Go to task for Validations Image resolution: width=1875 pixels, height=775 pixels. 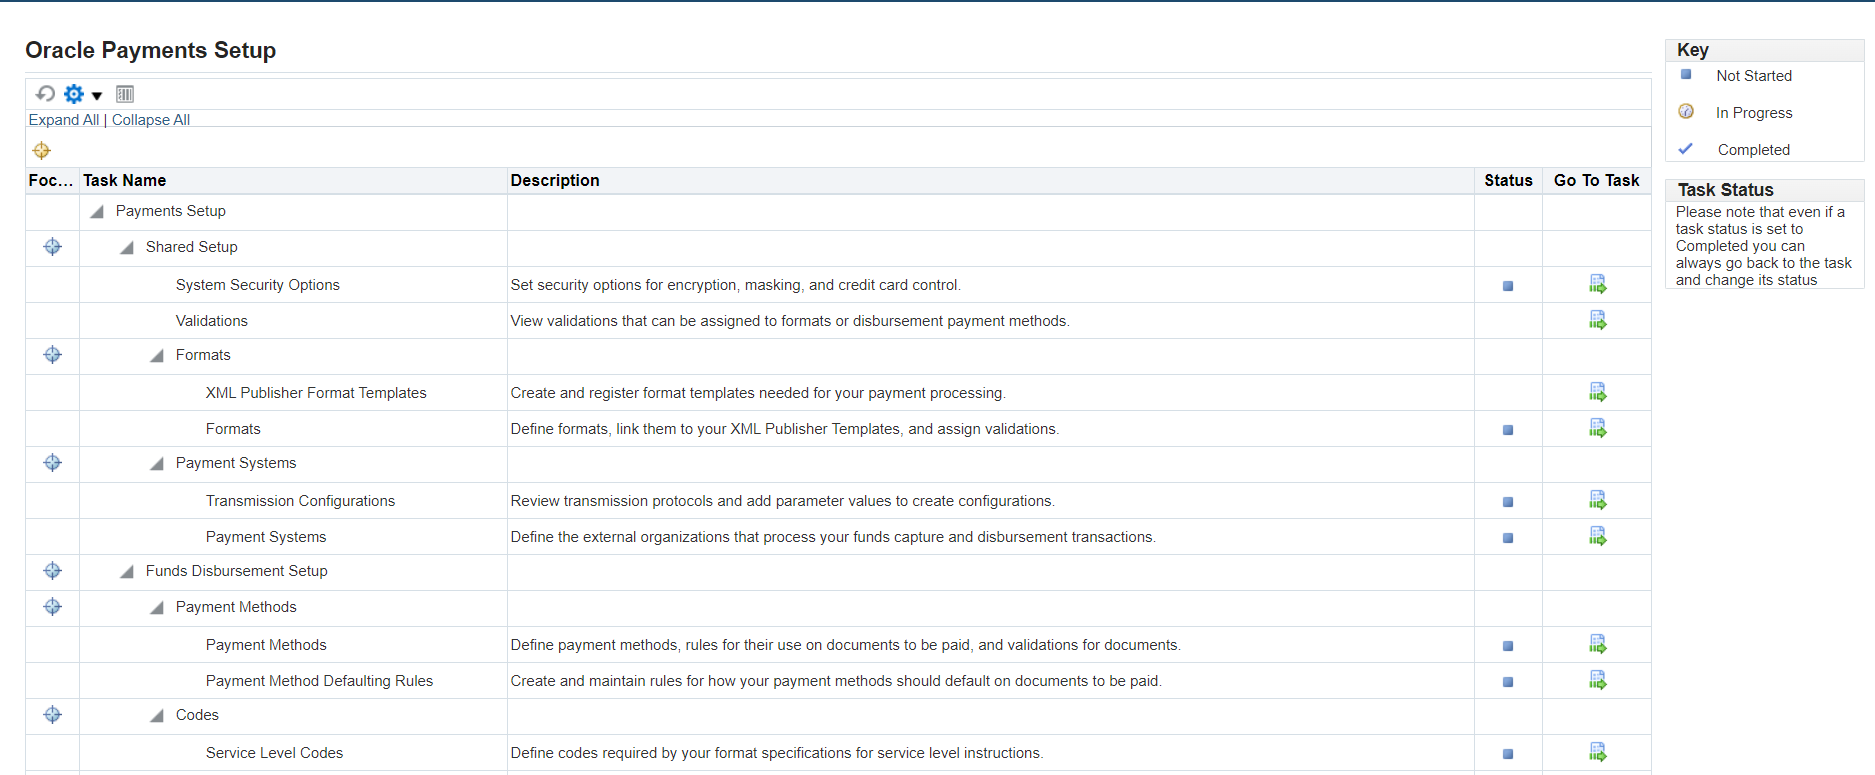click(1598, 321)
